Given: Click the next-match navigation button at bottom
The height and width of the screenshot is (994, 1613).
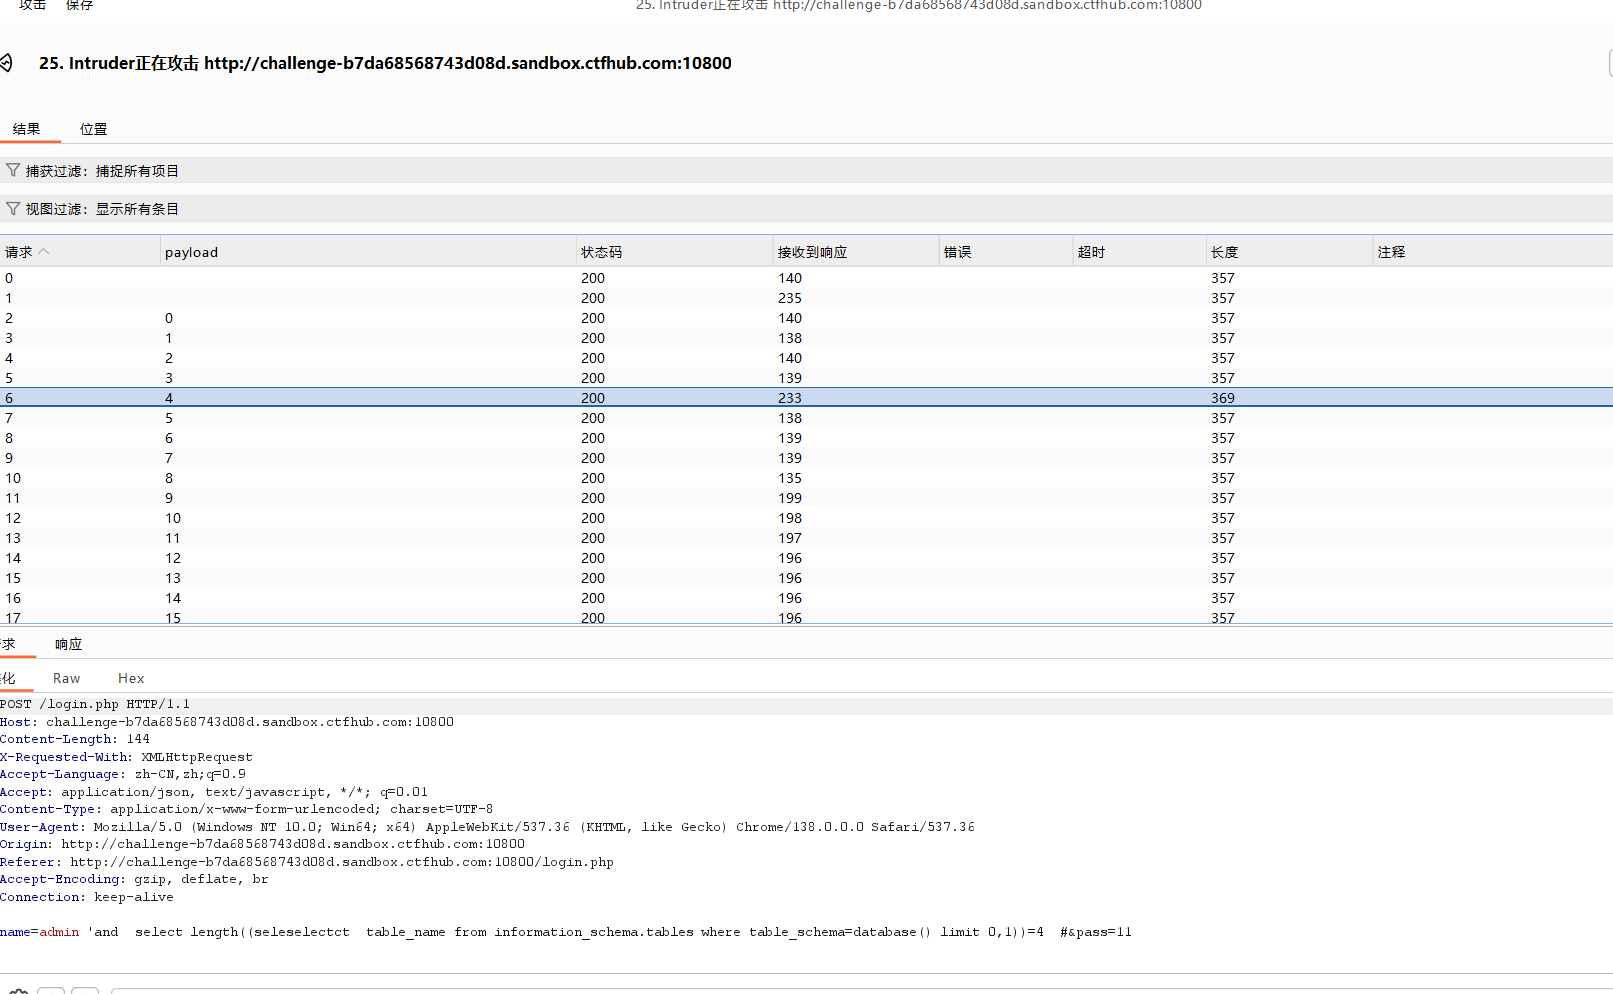Looking at the screenshot, I should 85,990.
